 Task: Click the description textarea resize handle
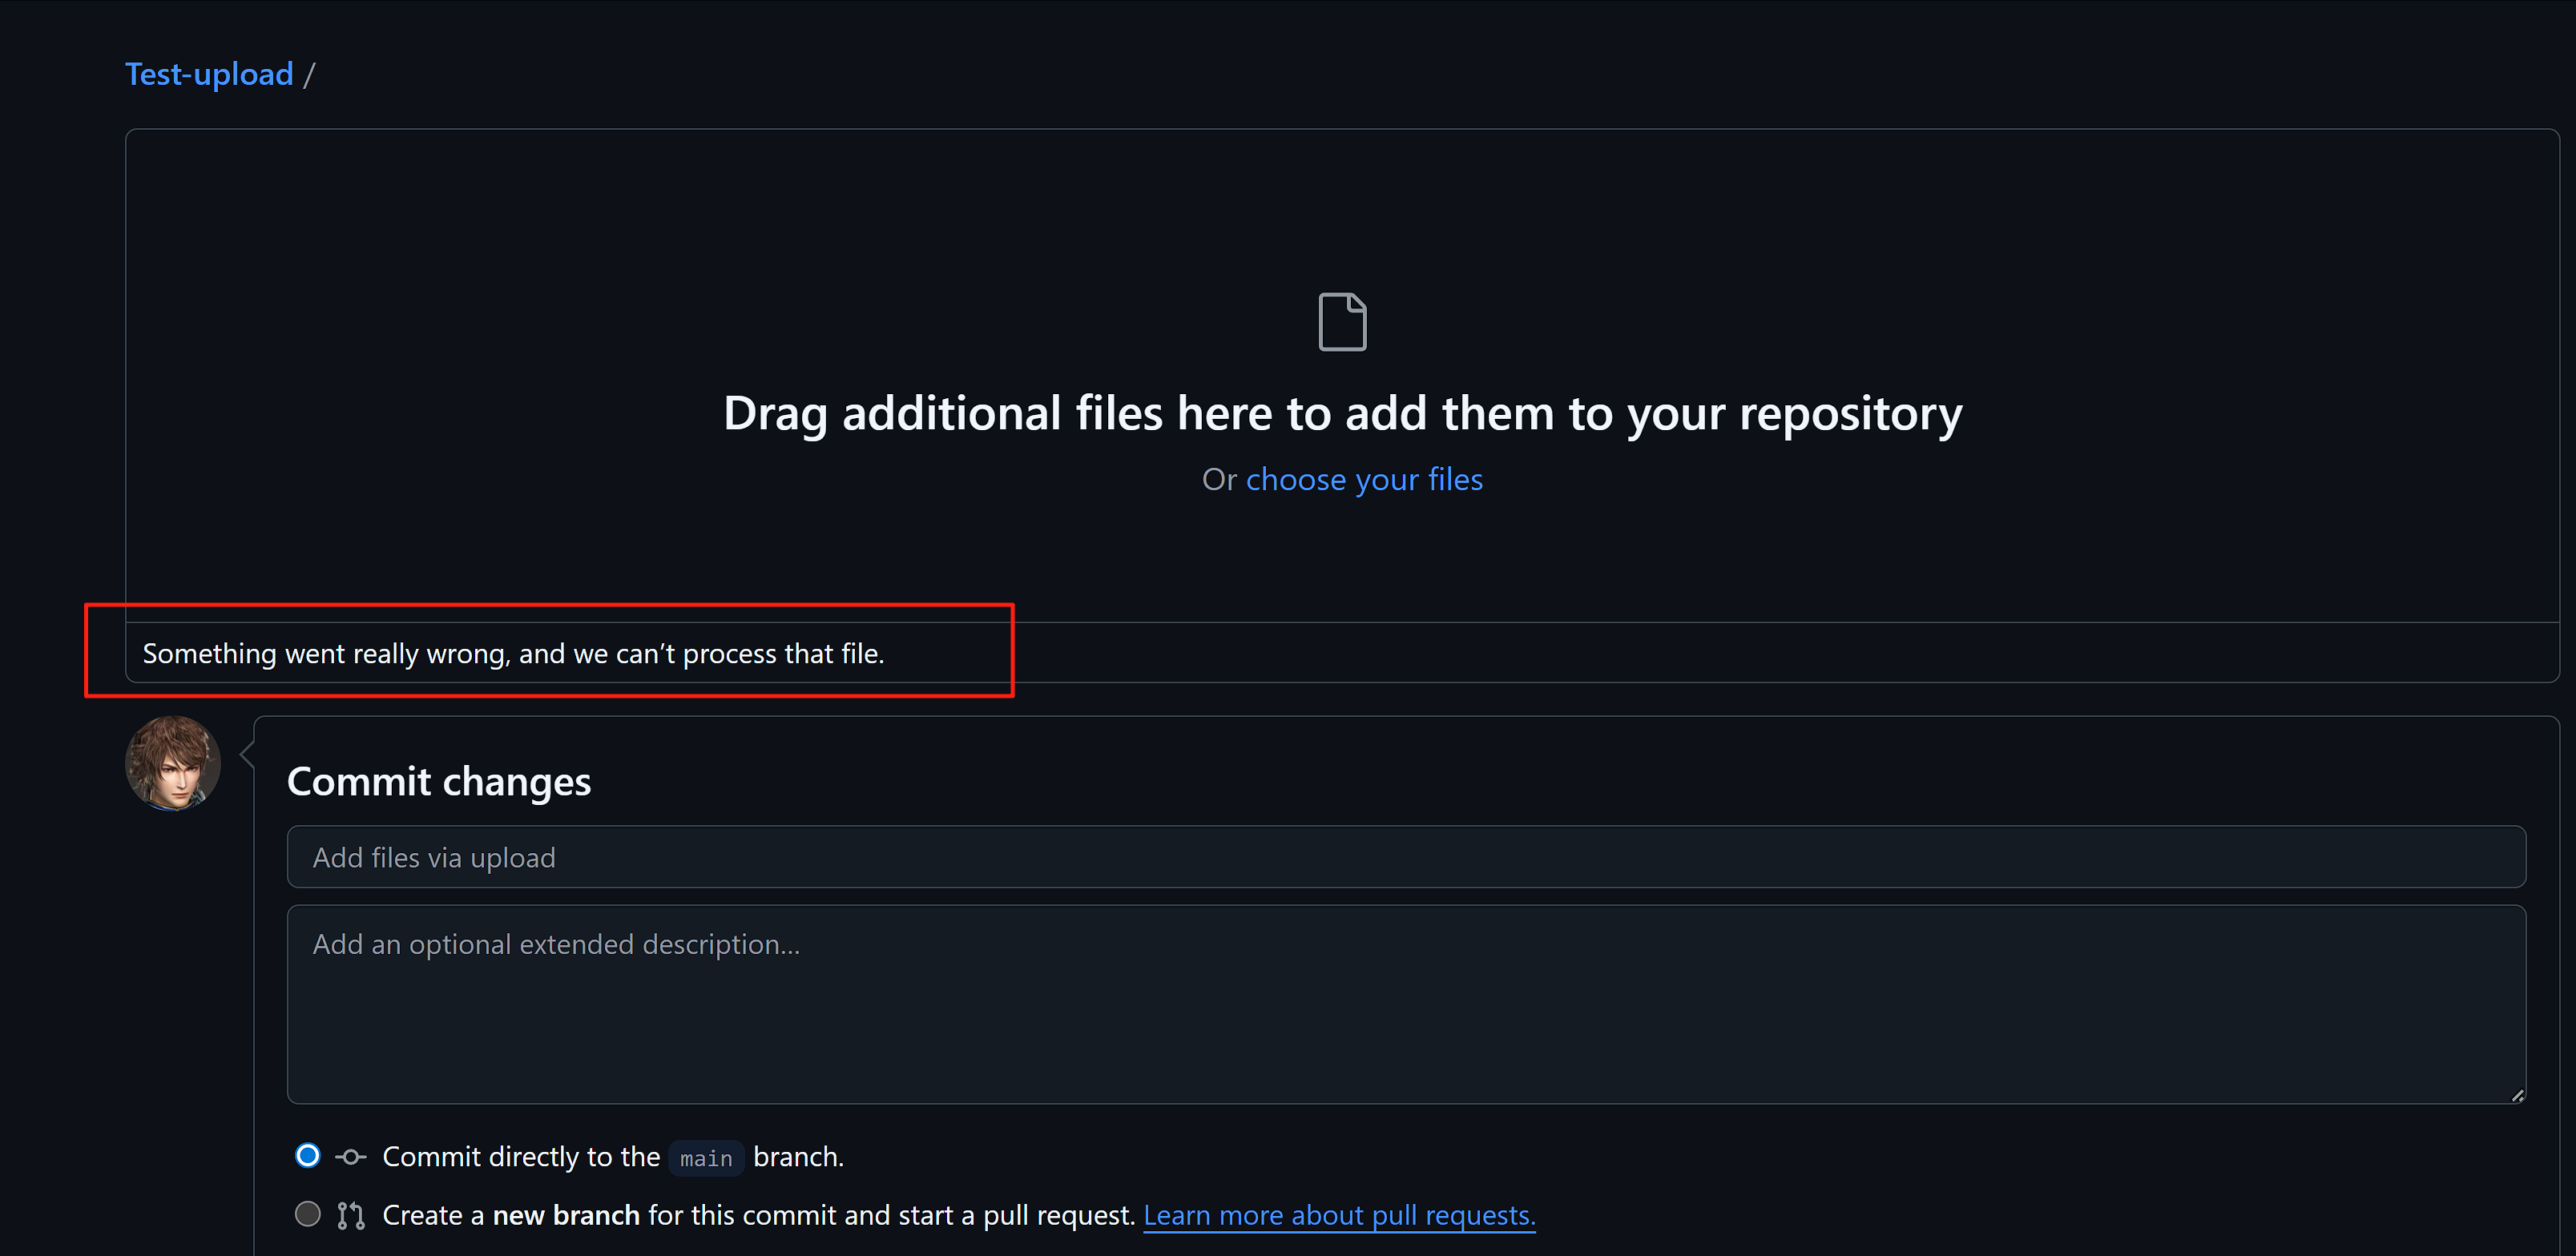point(2517,1096)
